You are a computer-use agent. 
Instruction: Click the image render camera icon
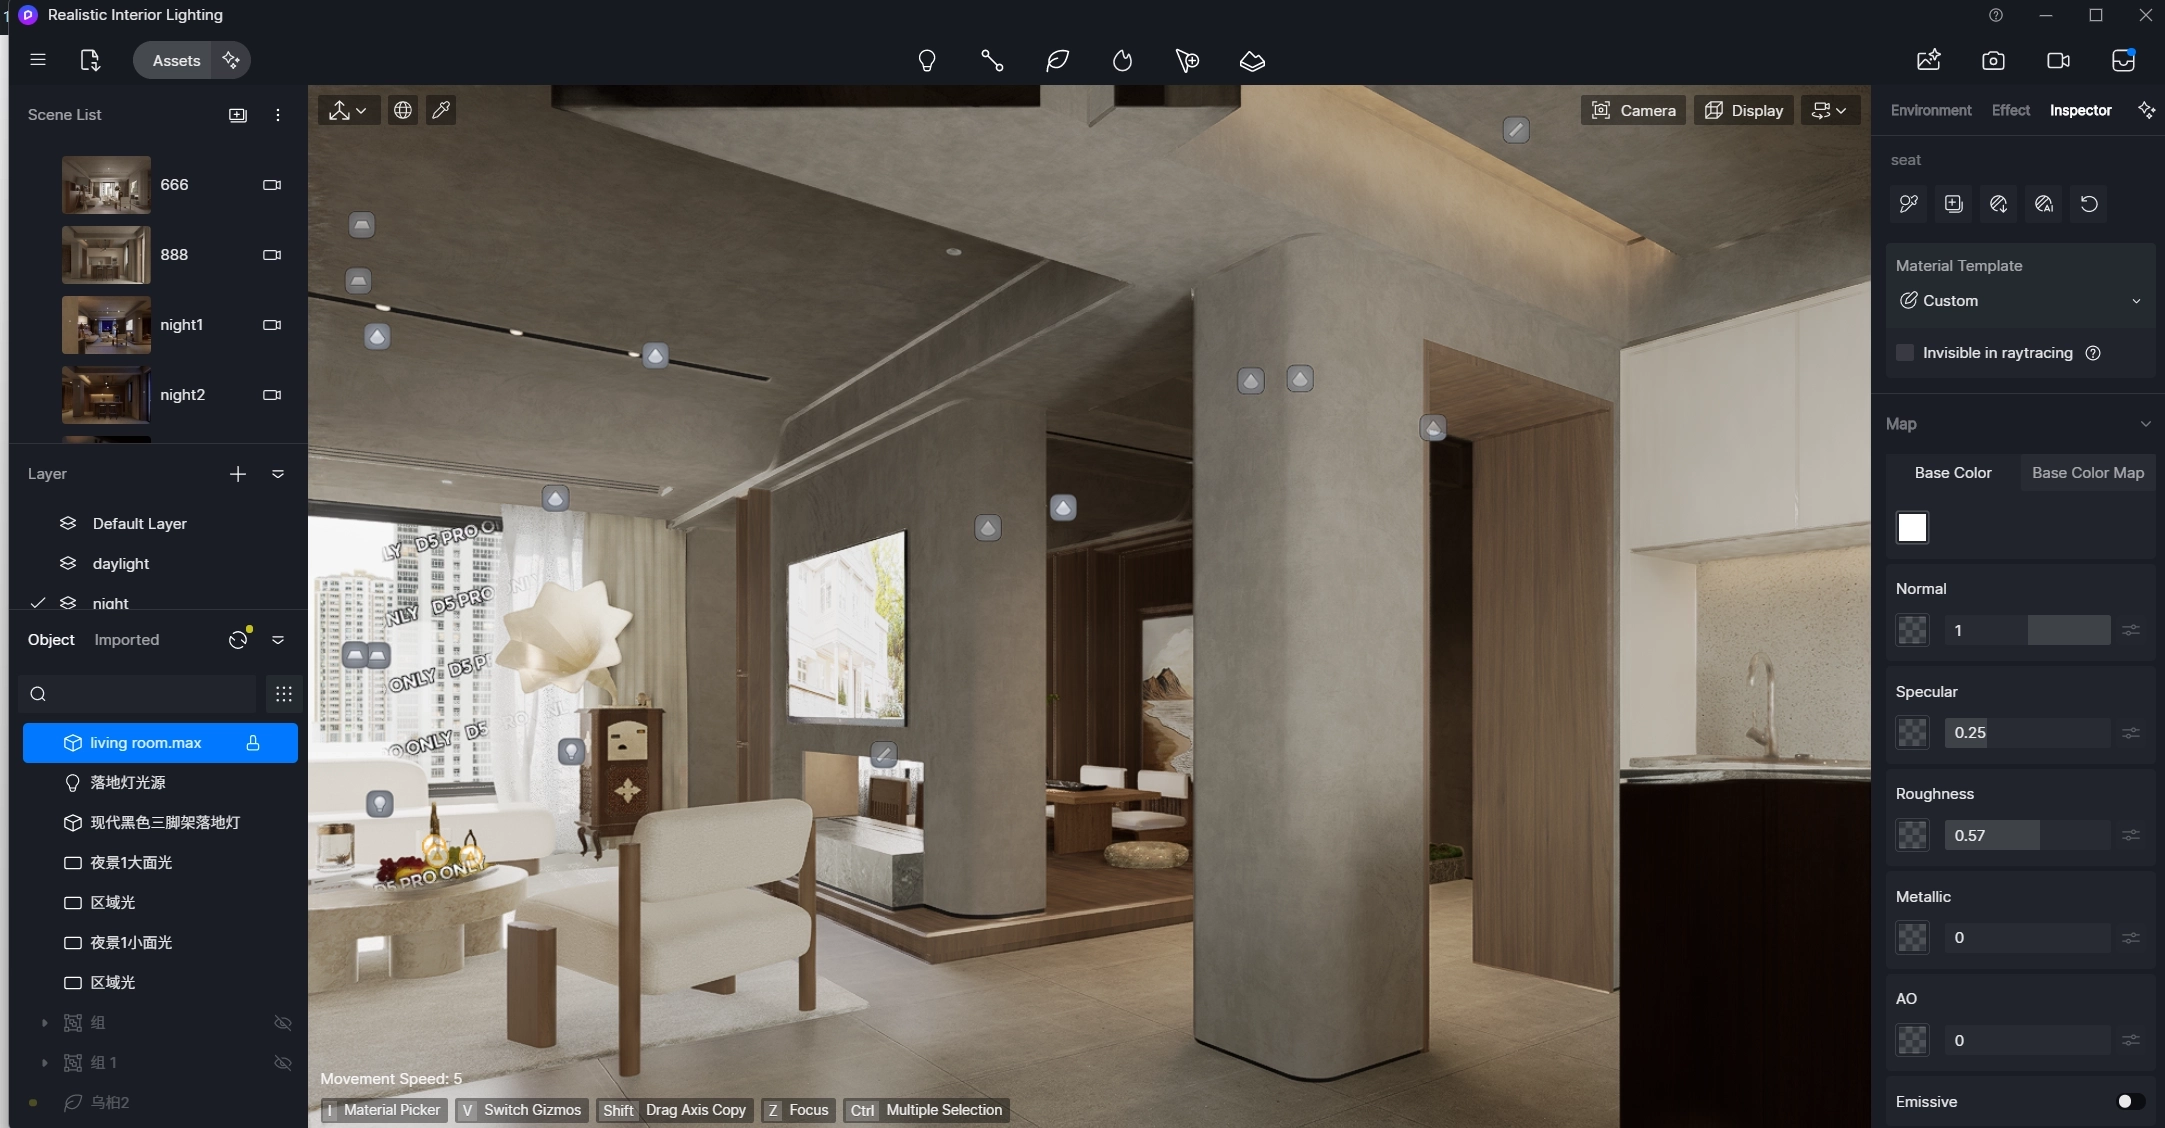1993,61
